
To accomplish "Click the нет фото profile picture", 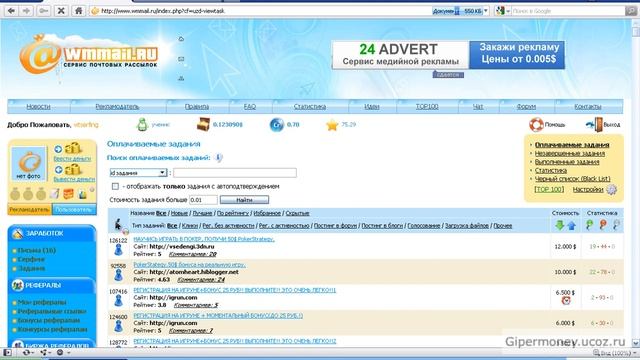I will pyautogui.click(x=29, y=164).
